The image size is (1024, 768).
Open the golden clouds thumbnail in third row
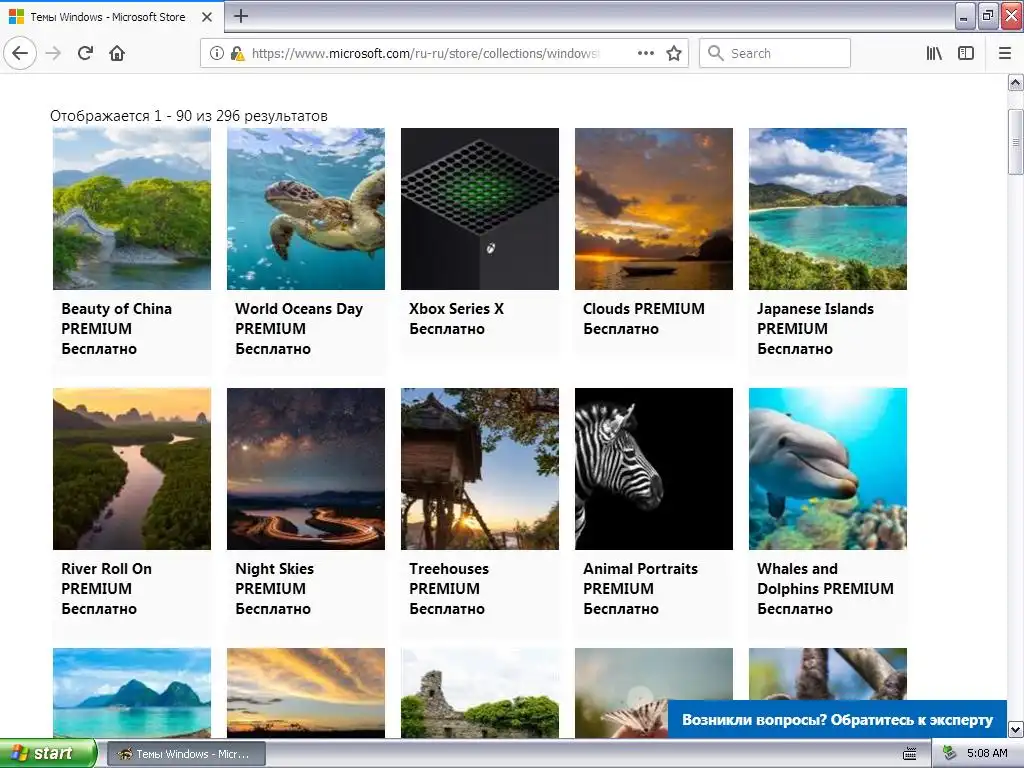pyautogui.click(x=306, y=693)
